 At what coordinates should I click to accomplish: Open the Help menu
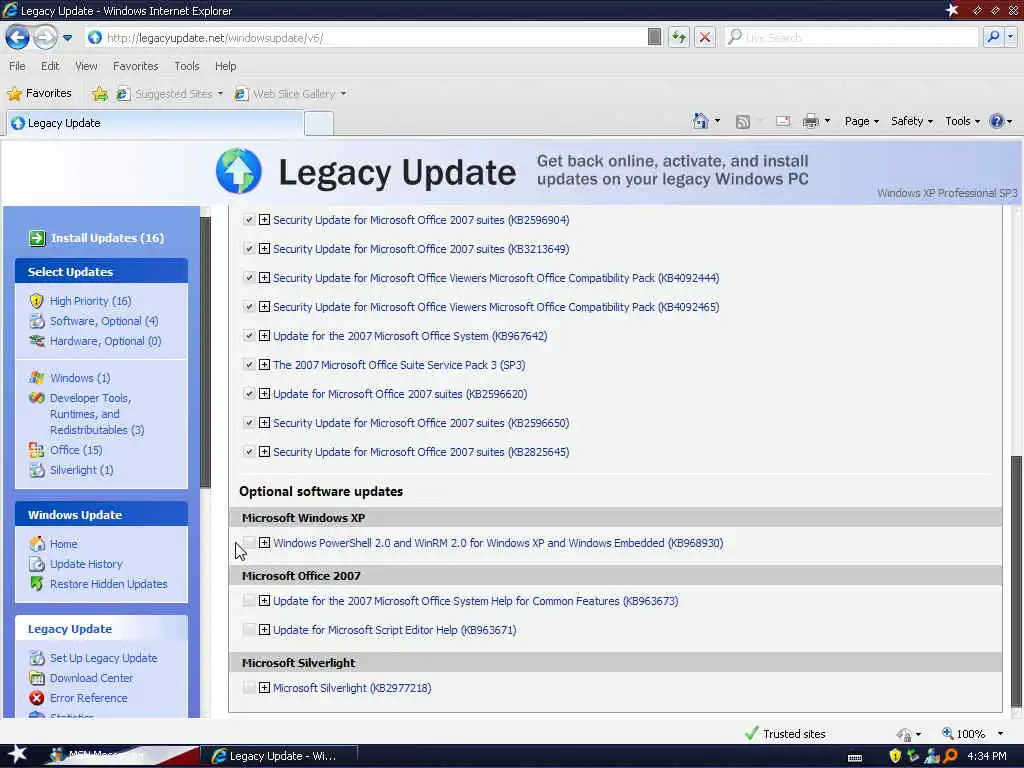pyautogui.click(x=225, y=66)
